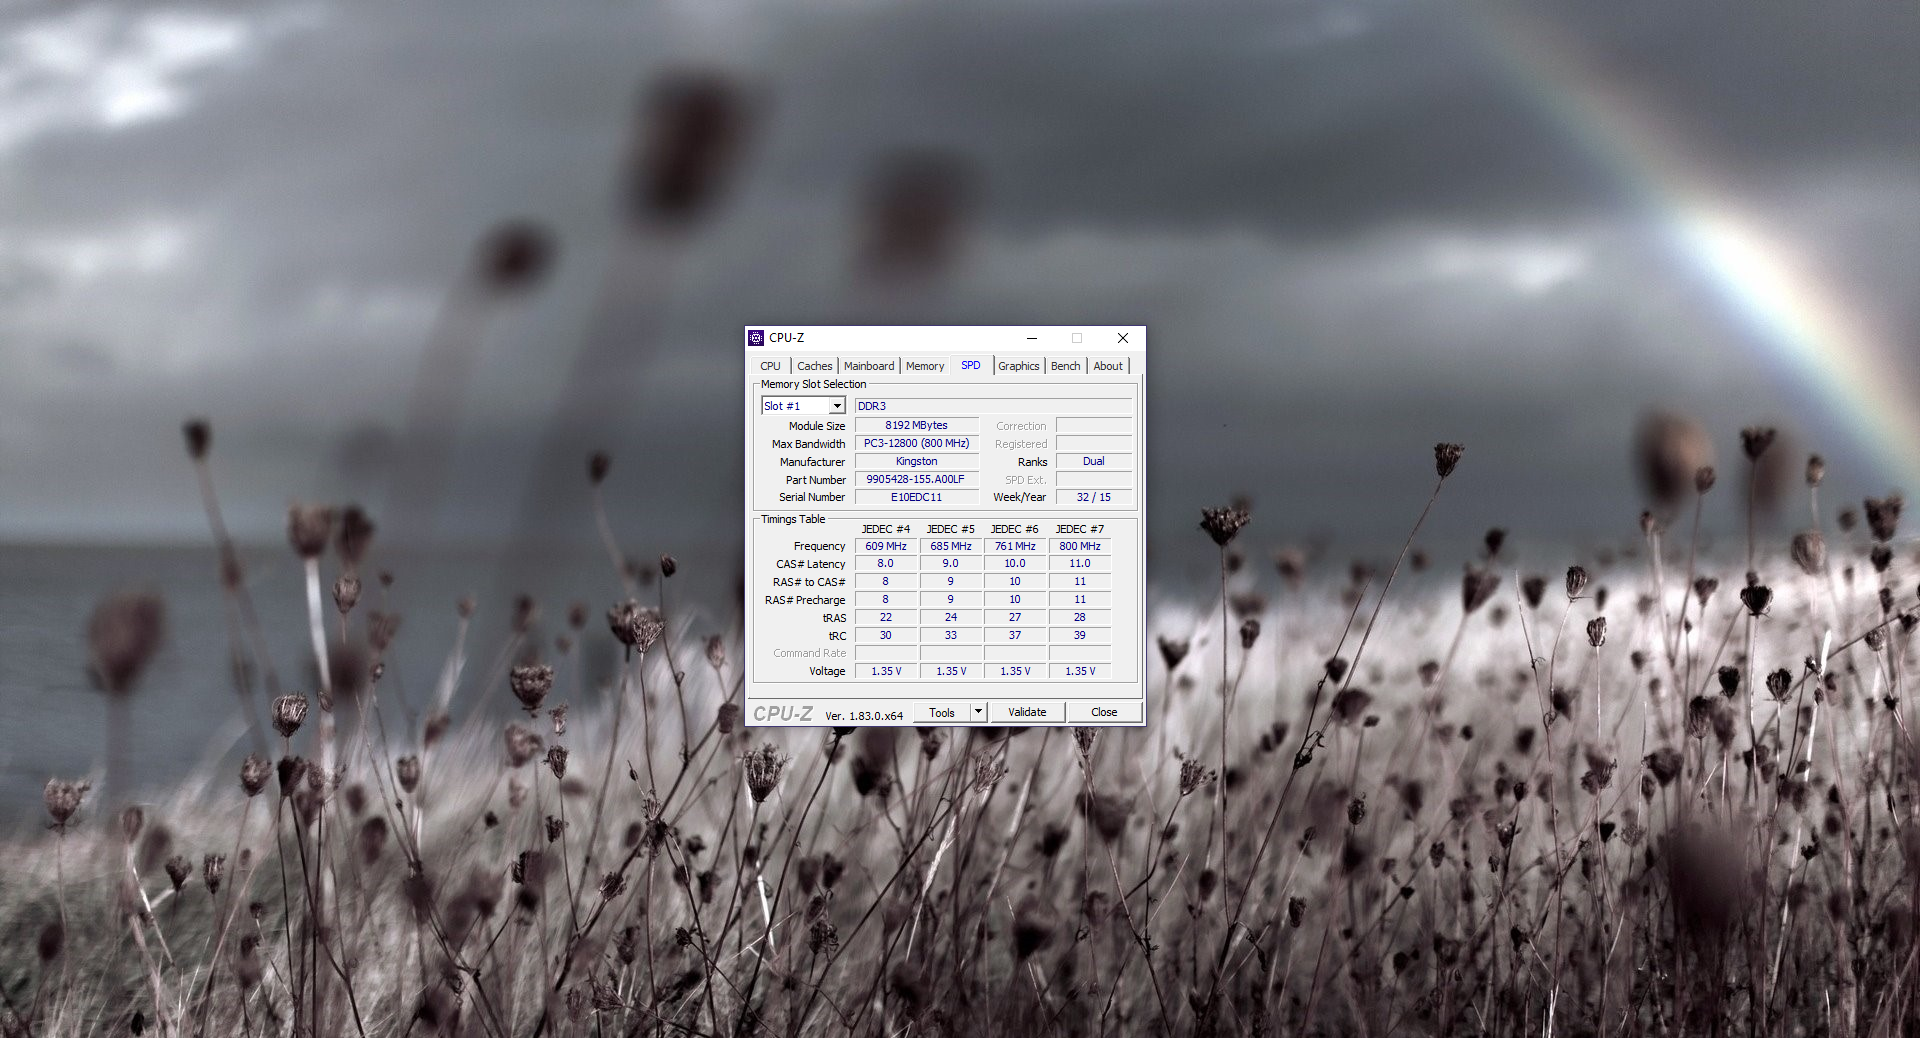The width and height of the screenshot is (1920, 1038).
Task: Open the Graphics tab
Action: 1018,366
